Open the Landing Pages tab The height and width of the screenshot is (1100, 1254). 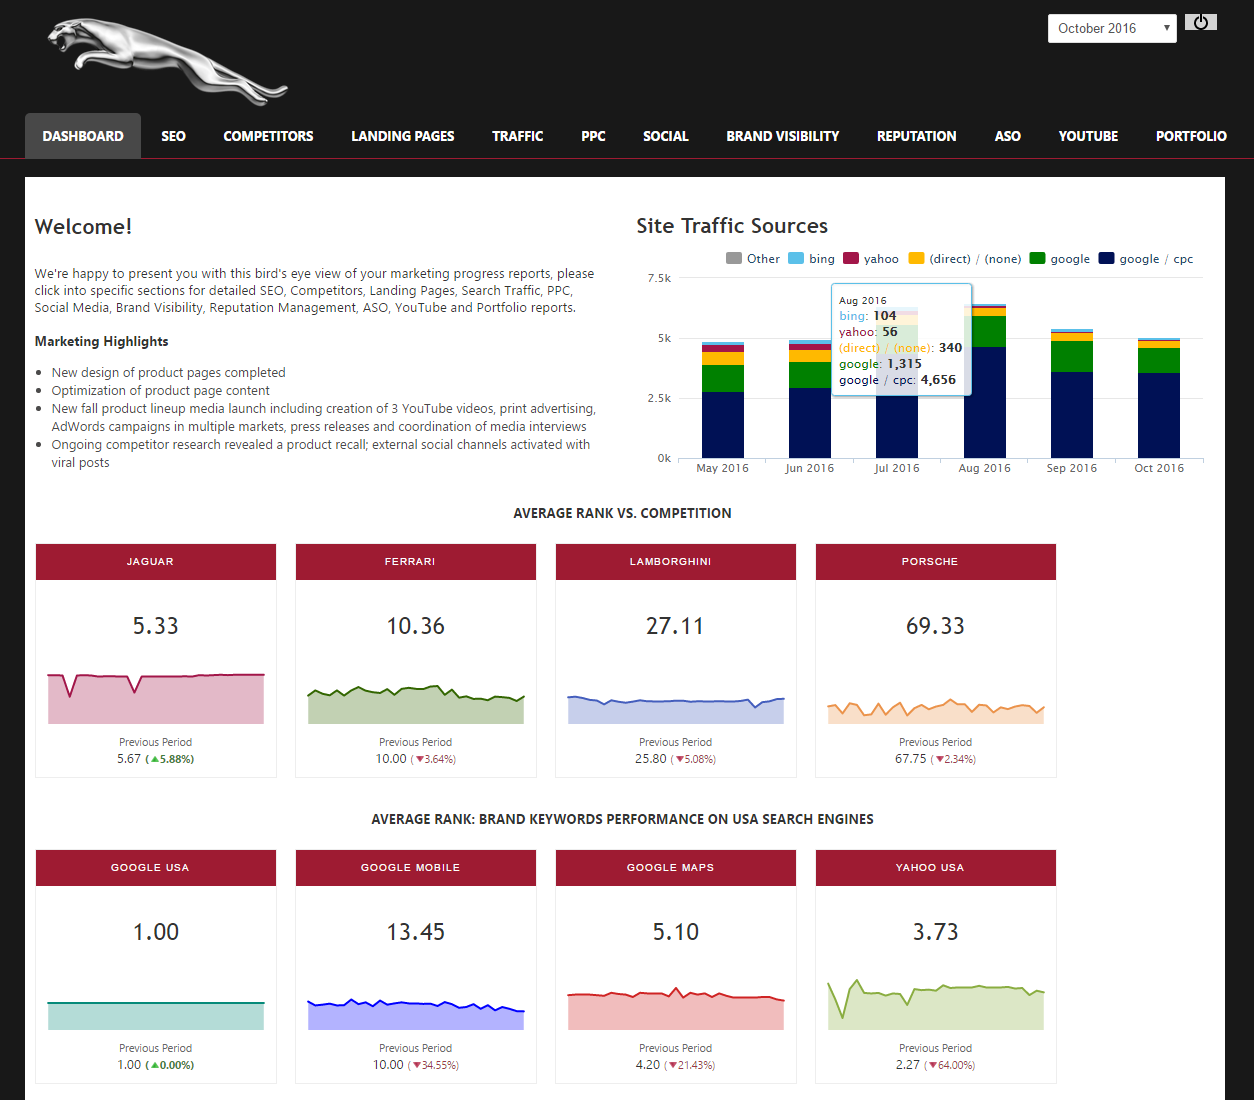tap(403, 136)
